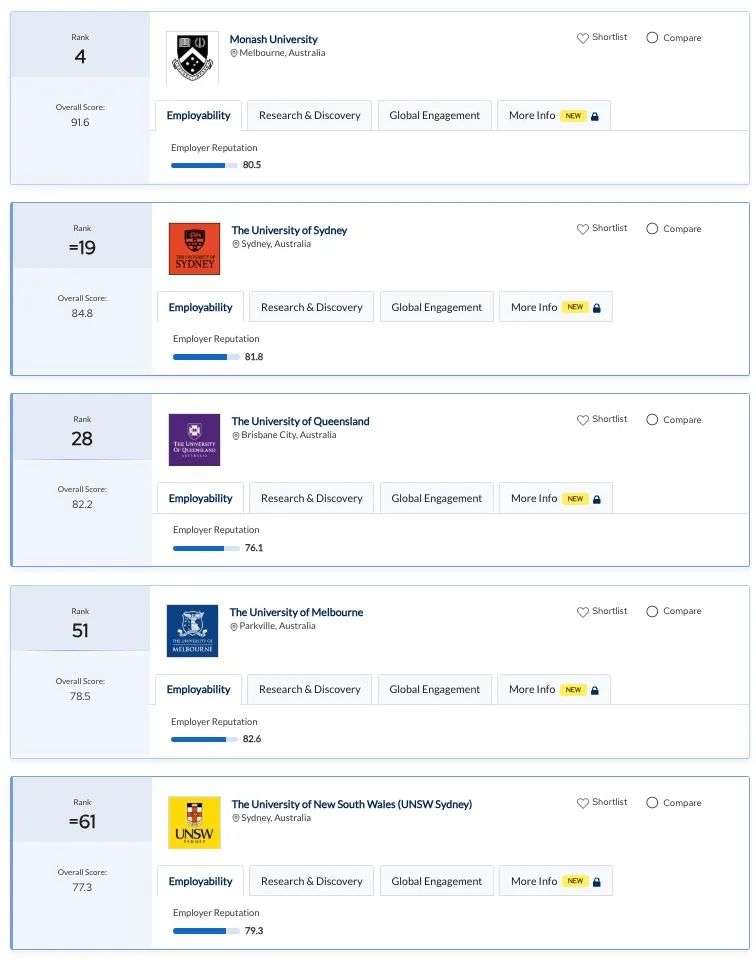Click heart icon for University of Sydney
The height and width of the screenshot is (960, 756).
pyautogui.click(x=582, y=229)
